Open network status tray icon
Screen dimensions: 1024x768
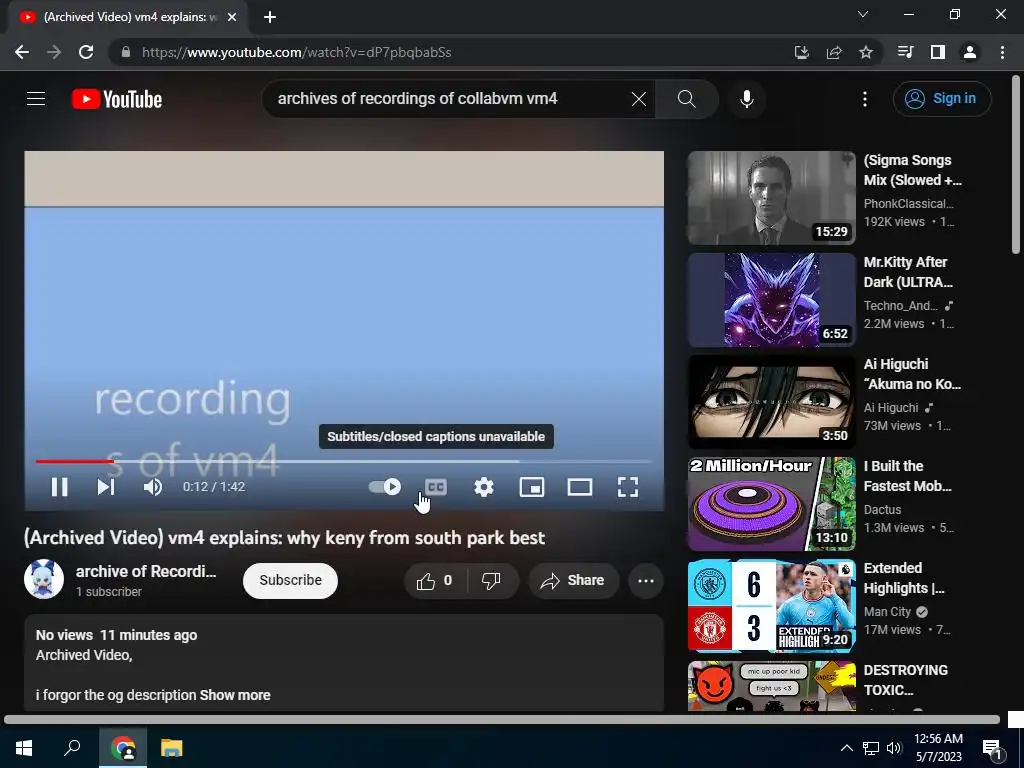(871, 748)
